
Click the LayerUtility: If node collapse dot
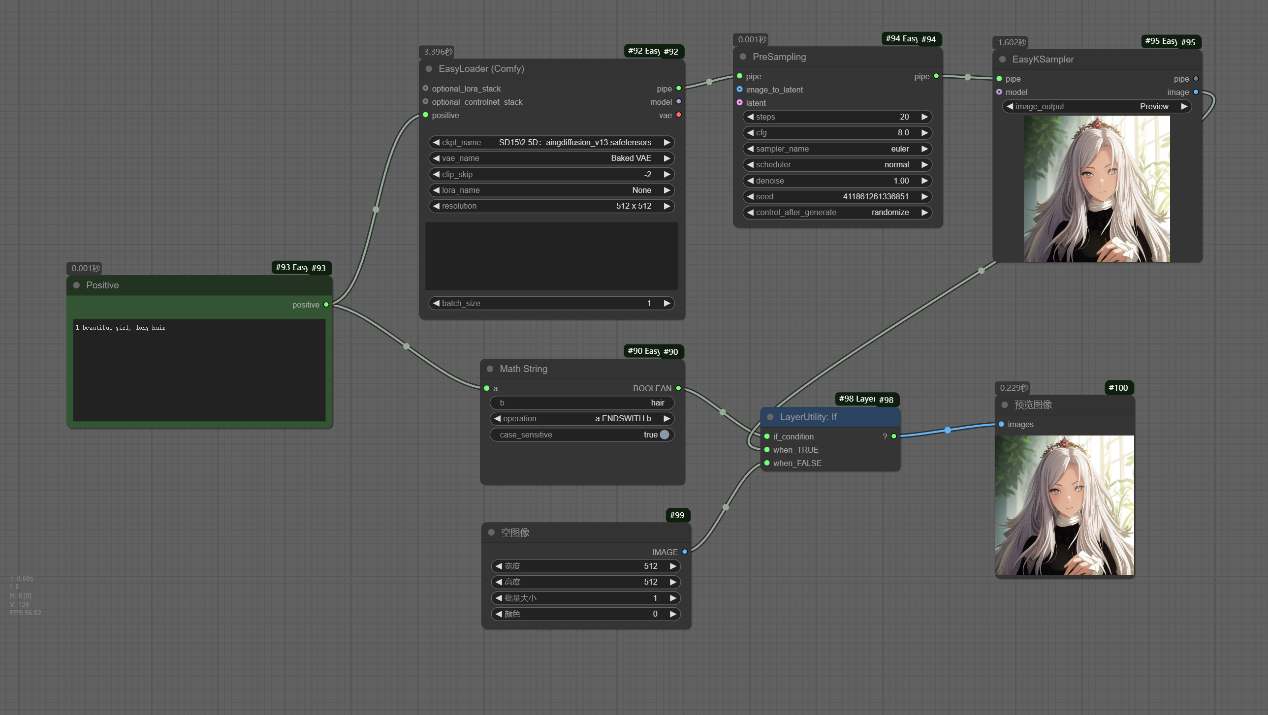coord(770,417)
